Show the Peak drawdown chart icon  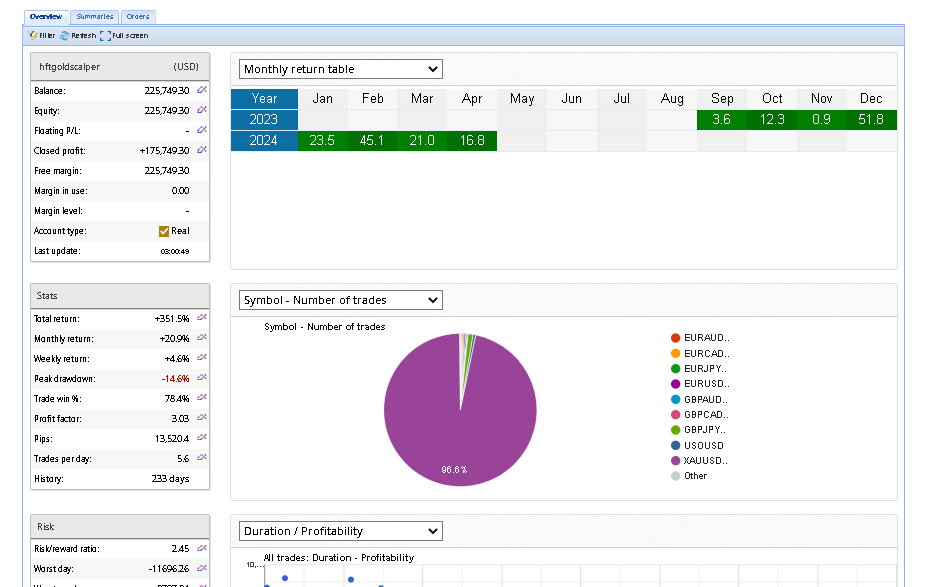[x=201, y=377]
